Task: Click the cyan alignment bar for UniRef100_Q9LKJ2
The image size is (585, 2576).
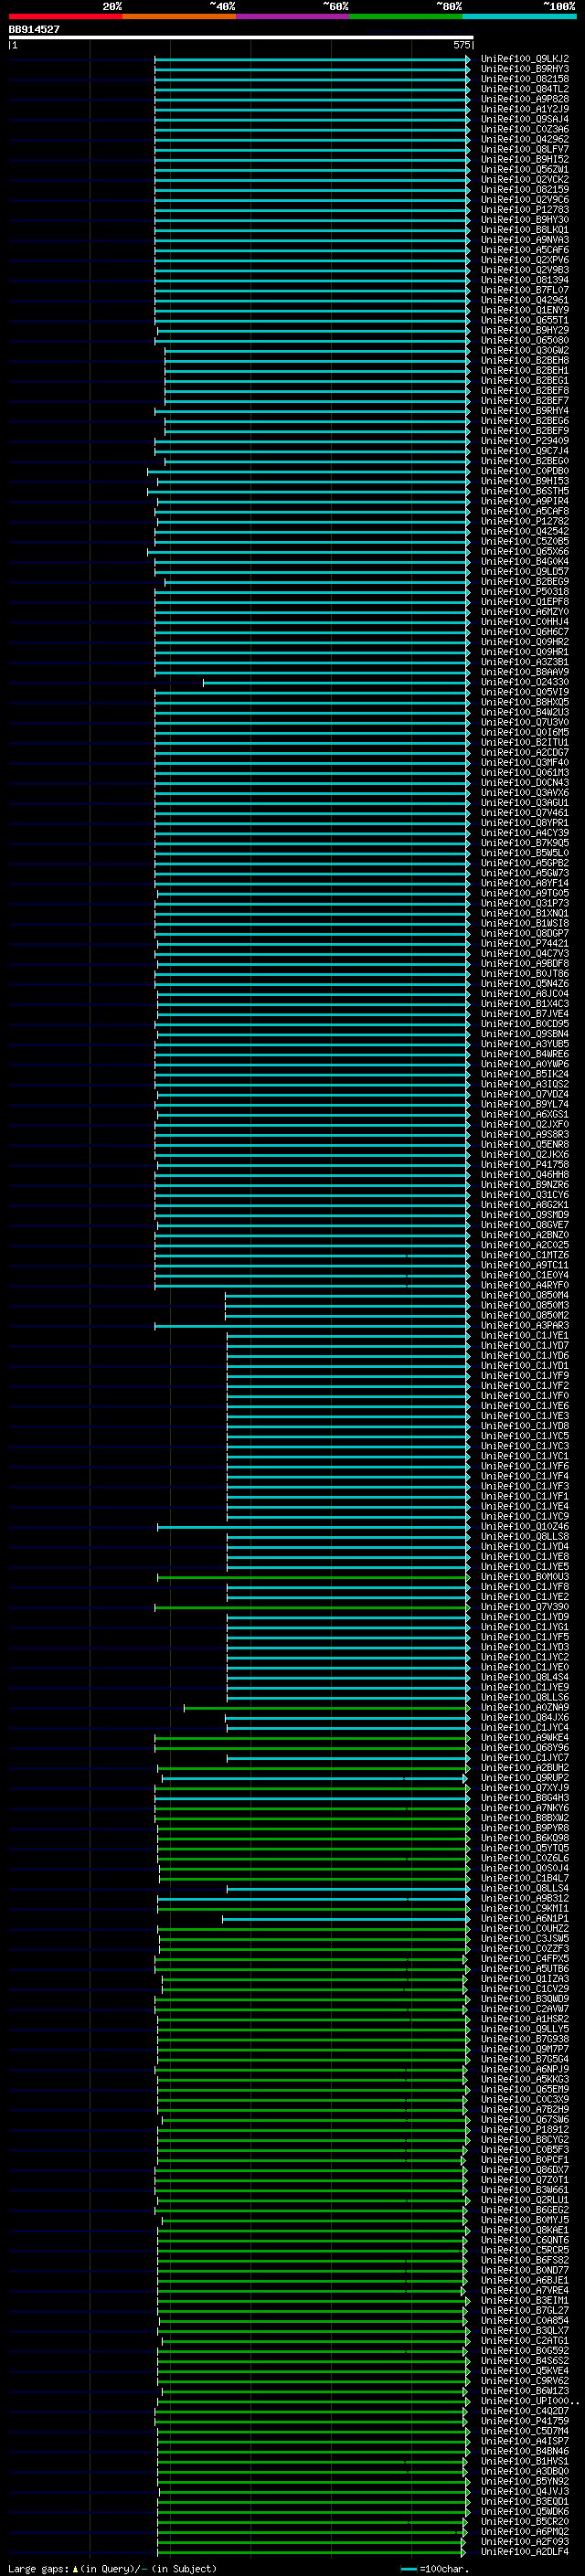Action: (312, 59)
